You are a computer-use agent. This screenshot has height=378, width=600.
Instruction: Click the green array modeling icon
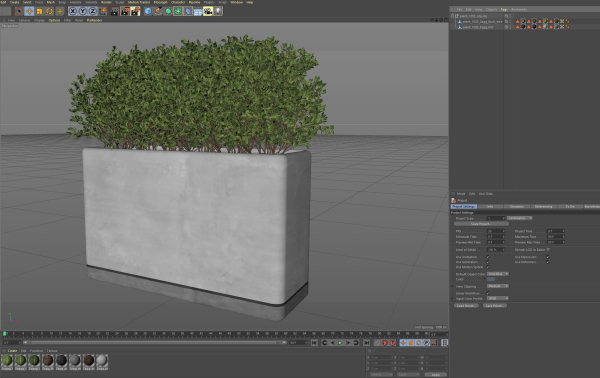coord(178,11)
